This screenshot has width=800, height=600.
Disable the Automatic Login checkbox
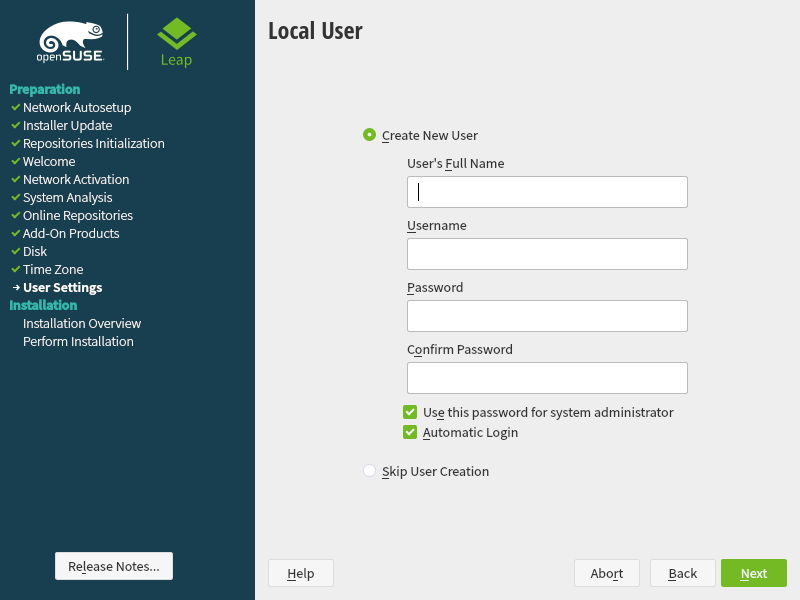pos(410,433)
